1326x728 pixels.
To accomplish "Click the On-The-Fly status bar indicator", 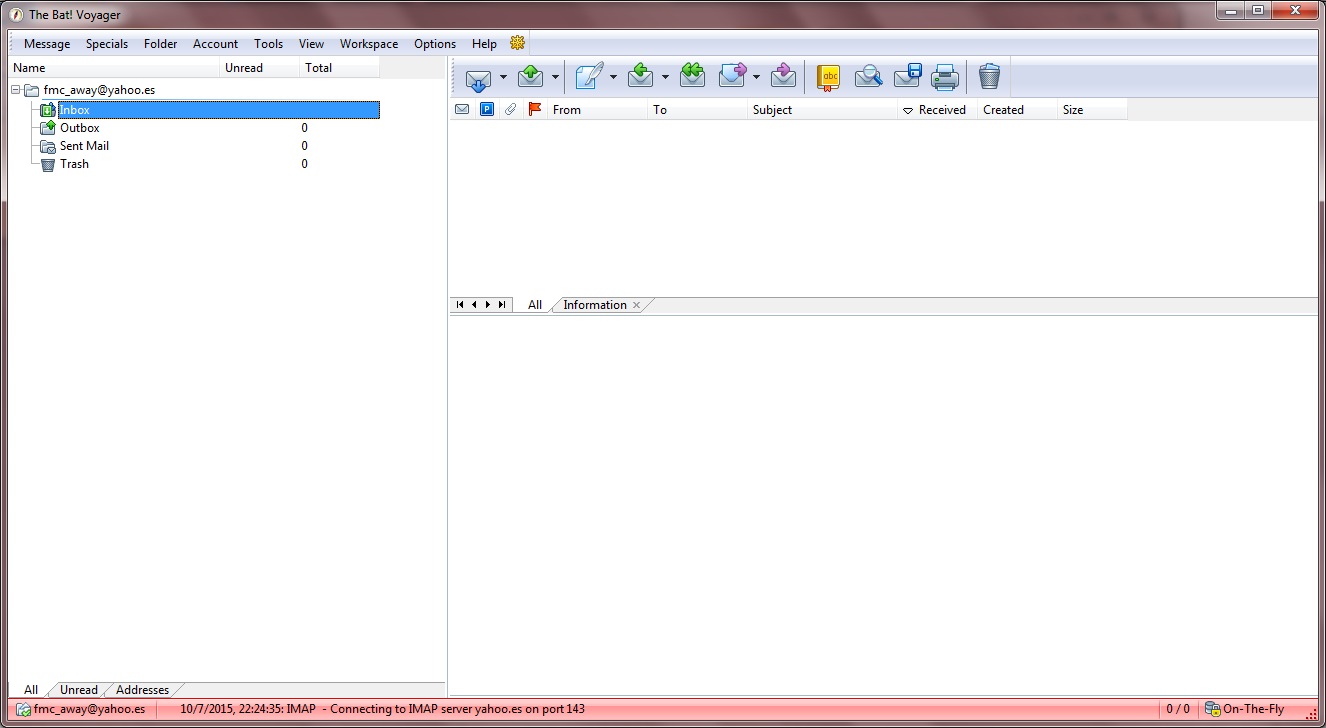I will (x=1245, y=709).
